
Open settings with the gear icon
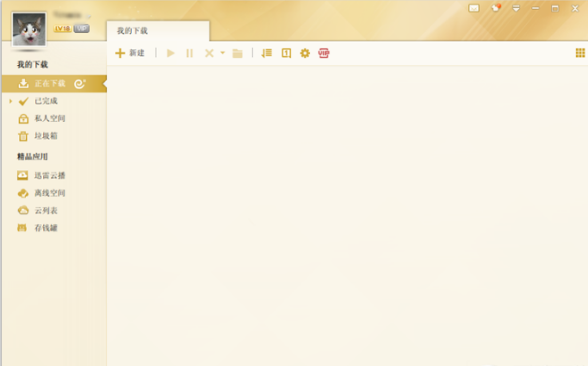click(x=305, y=53)
